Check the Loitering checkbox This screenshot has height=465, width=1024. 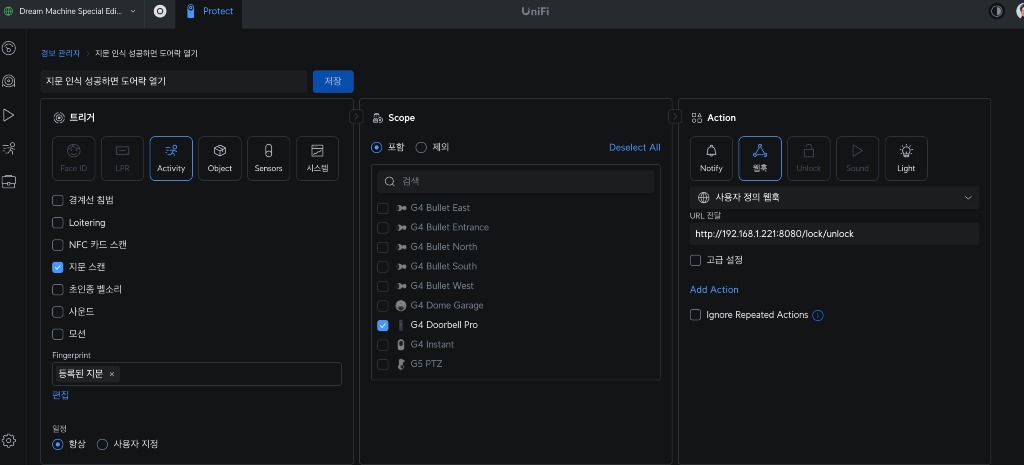click(x=58, y=223)
